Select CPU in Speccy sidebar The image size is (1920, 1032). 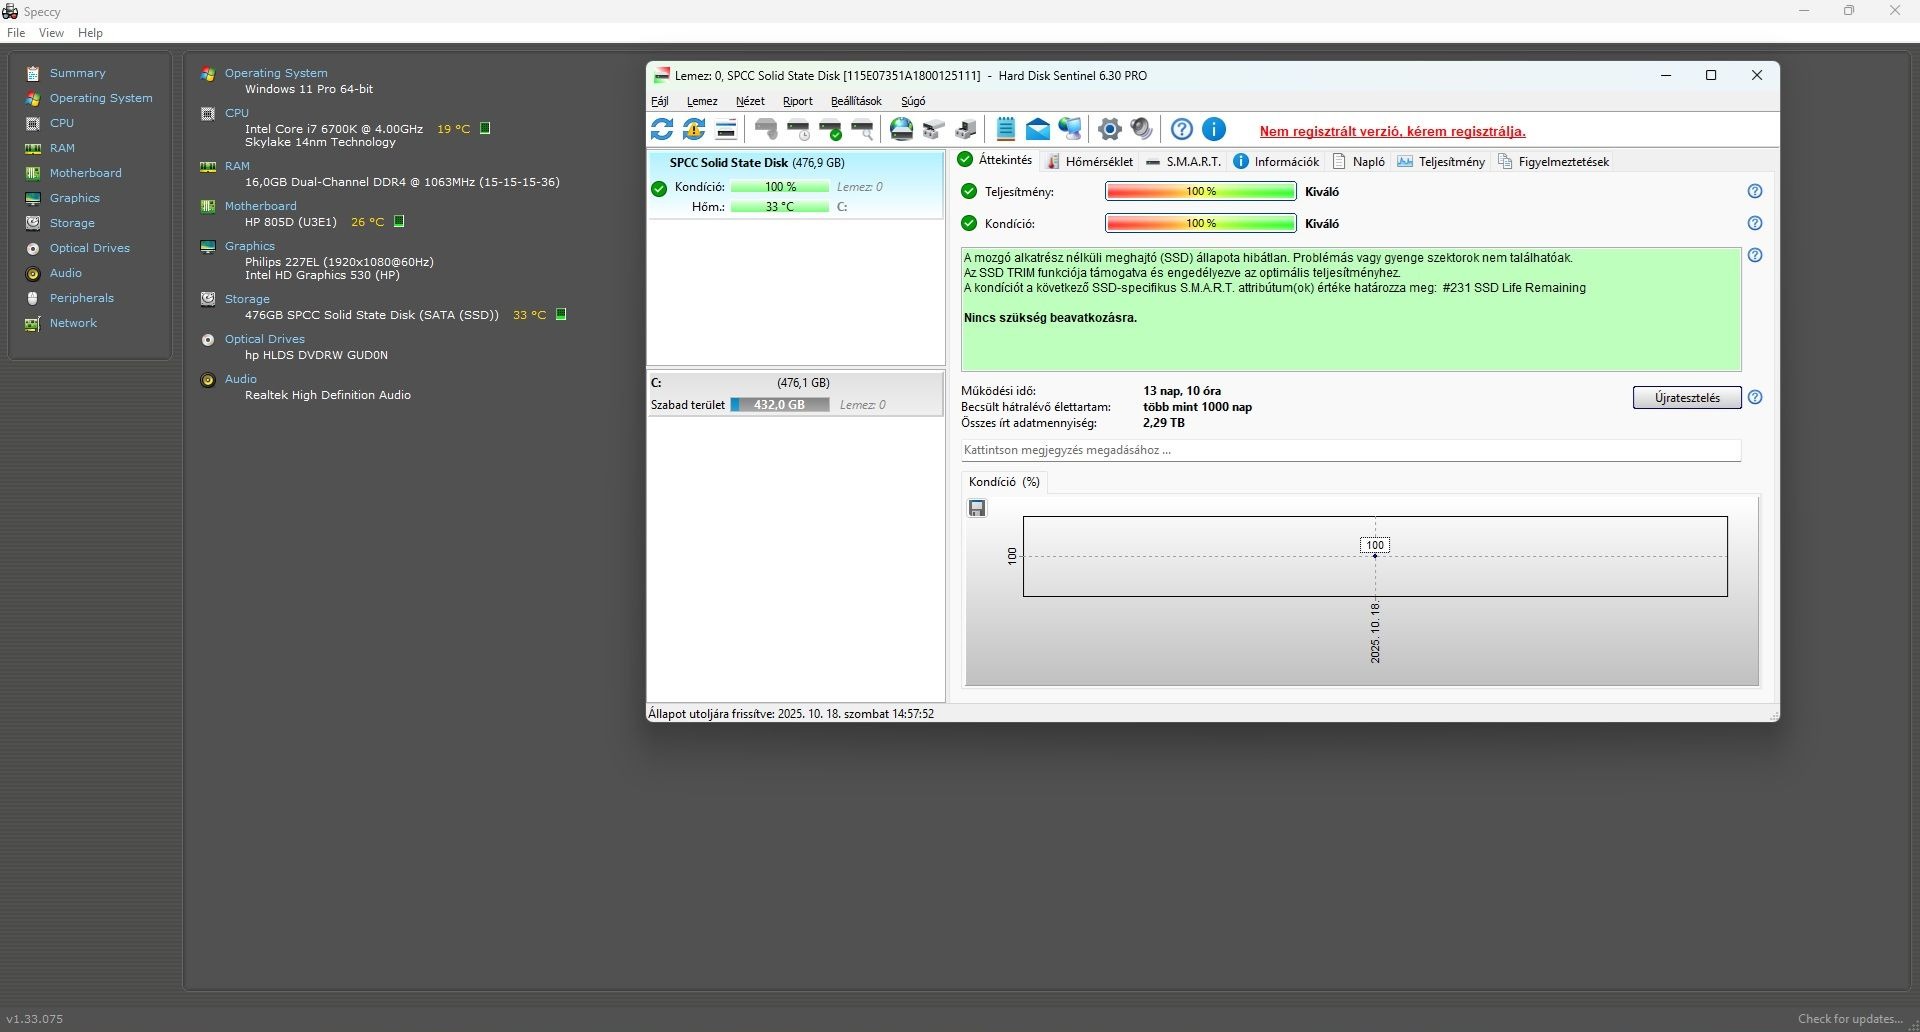click(x=62, y=123)
